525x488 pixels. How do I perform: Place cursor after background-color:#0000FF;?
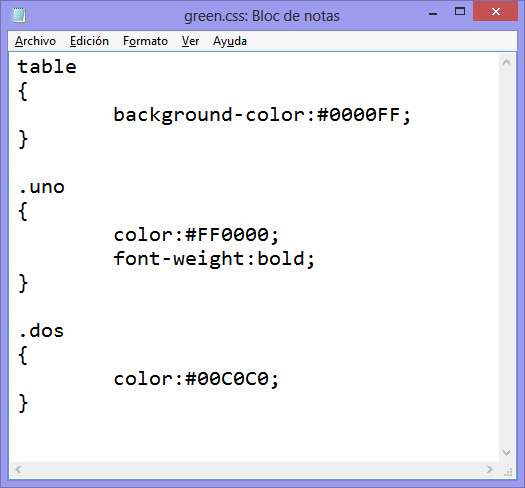pos(412,115)
